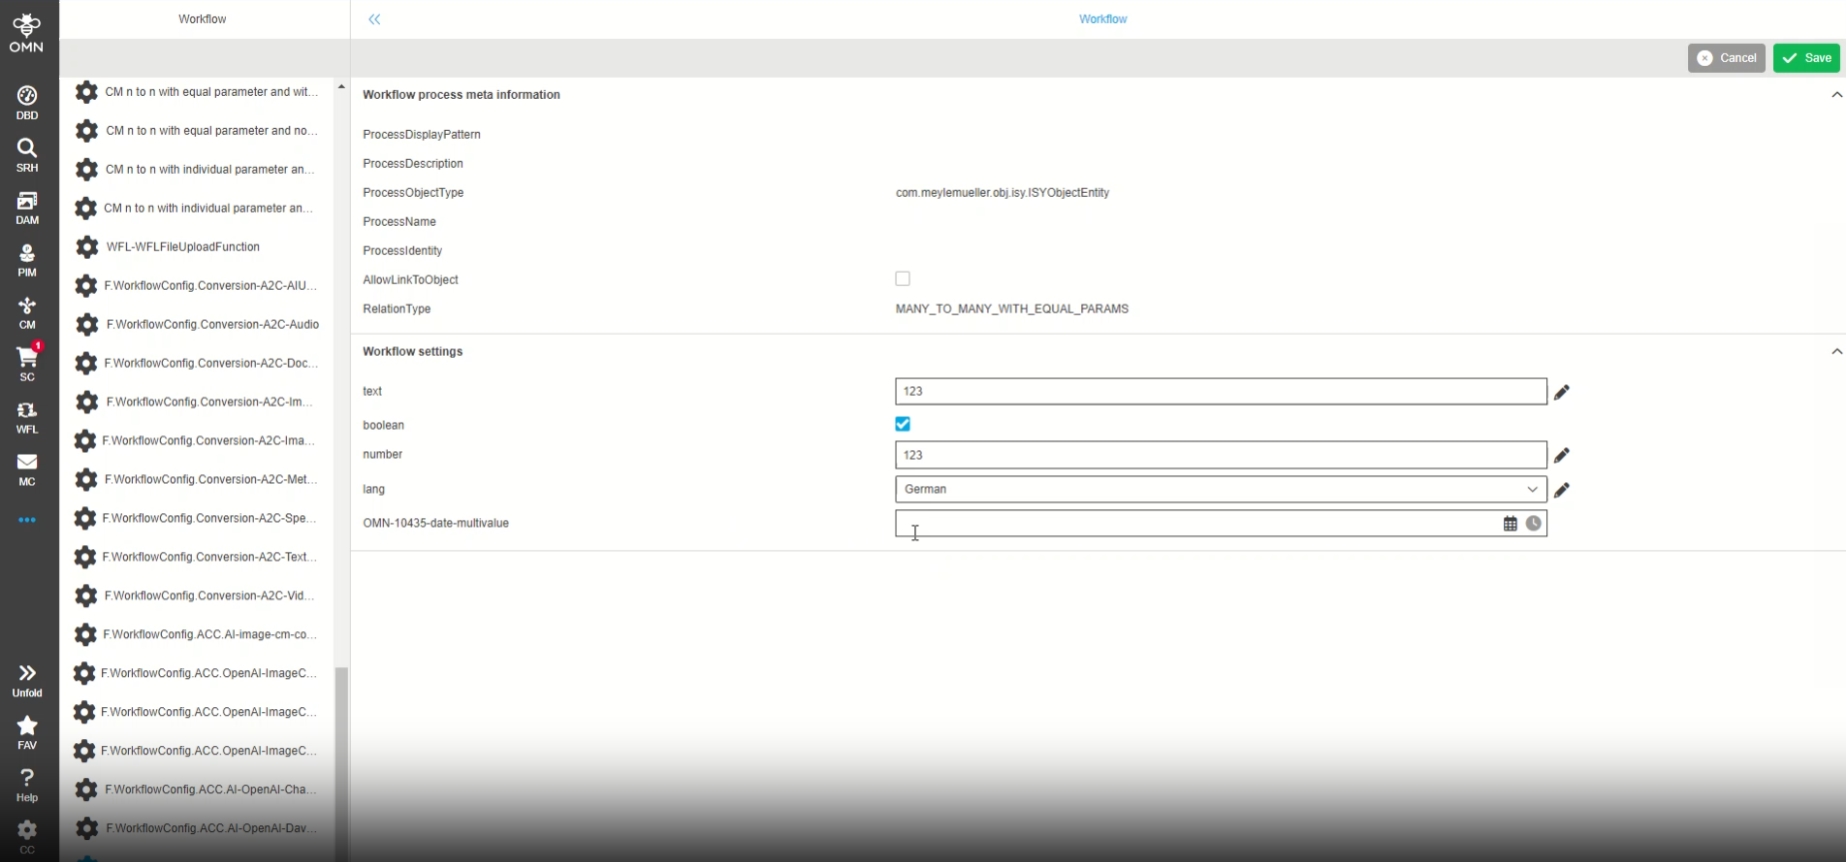Select F.WorkflowConfig.Conversion-A2C-Audio list item
Image resolution: width=1846 pixels, height=862 pixels.
click(x=212, y=325)
